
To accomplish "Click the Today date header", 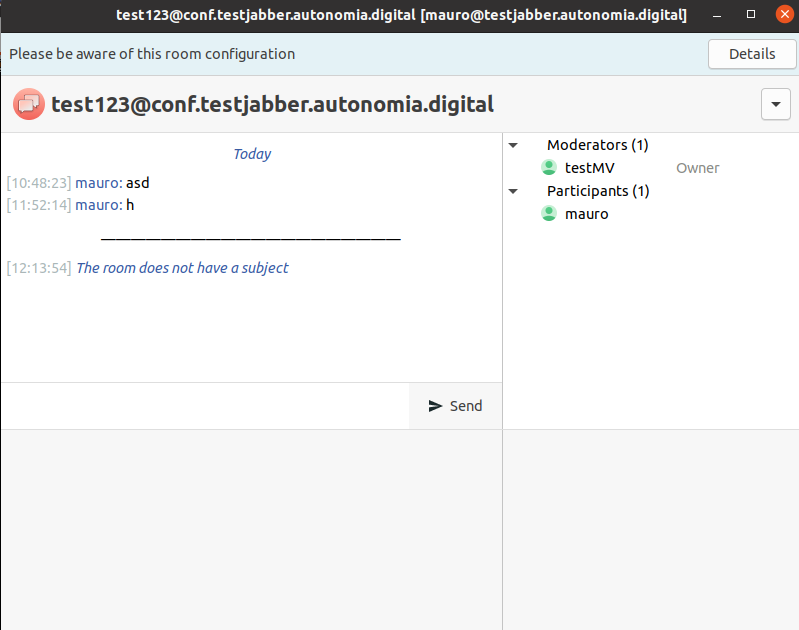I will click(252, 154).
